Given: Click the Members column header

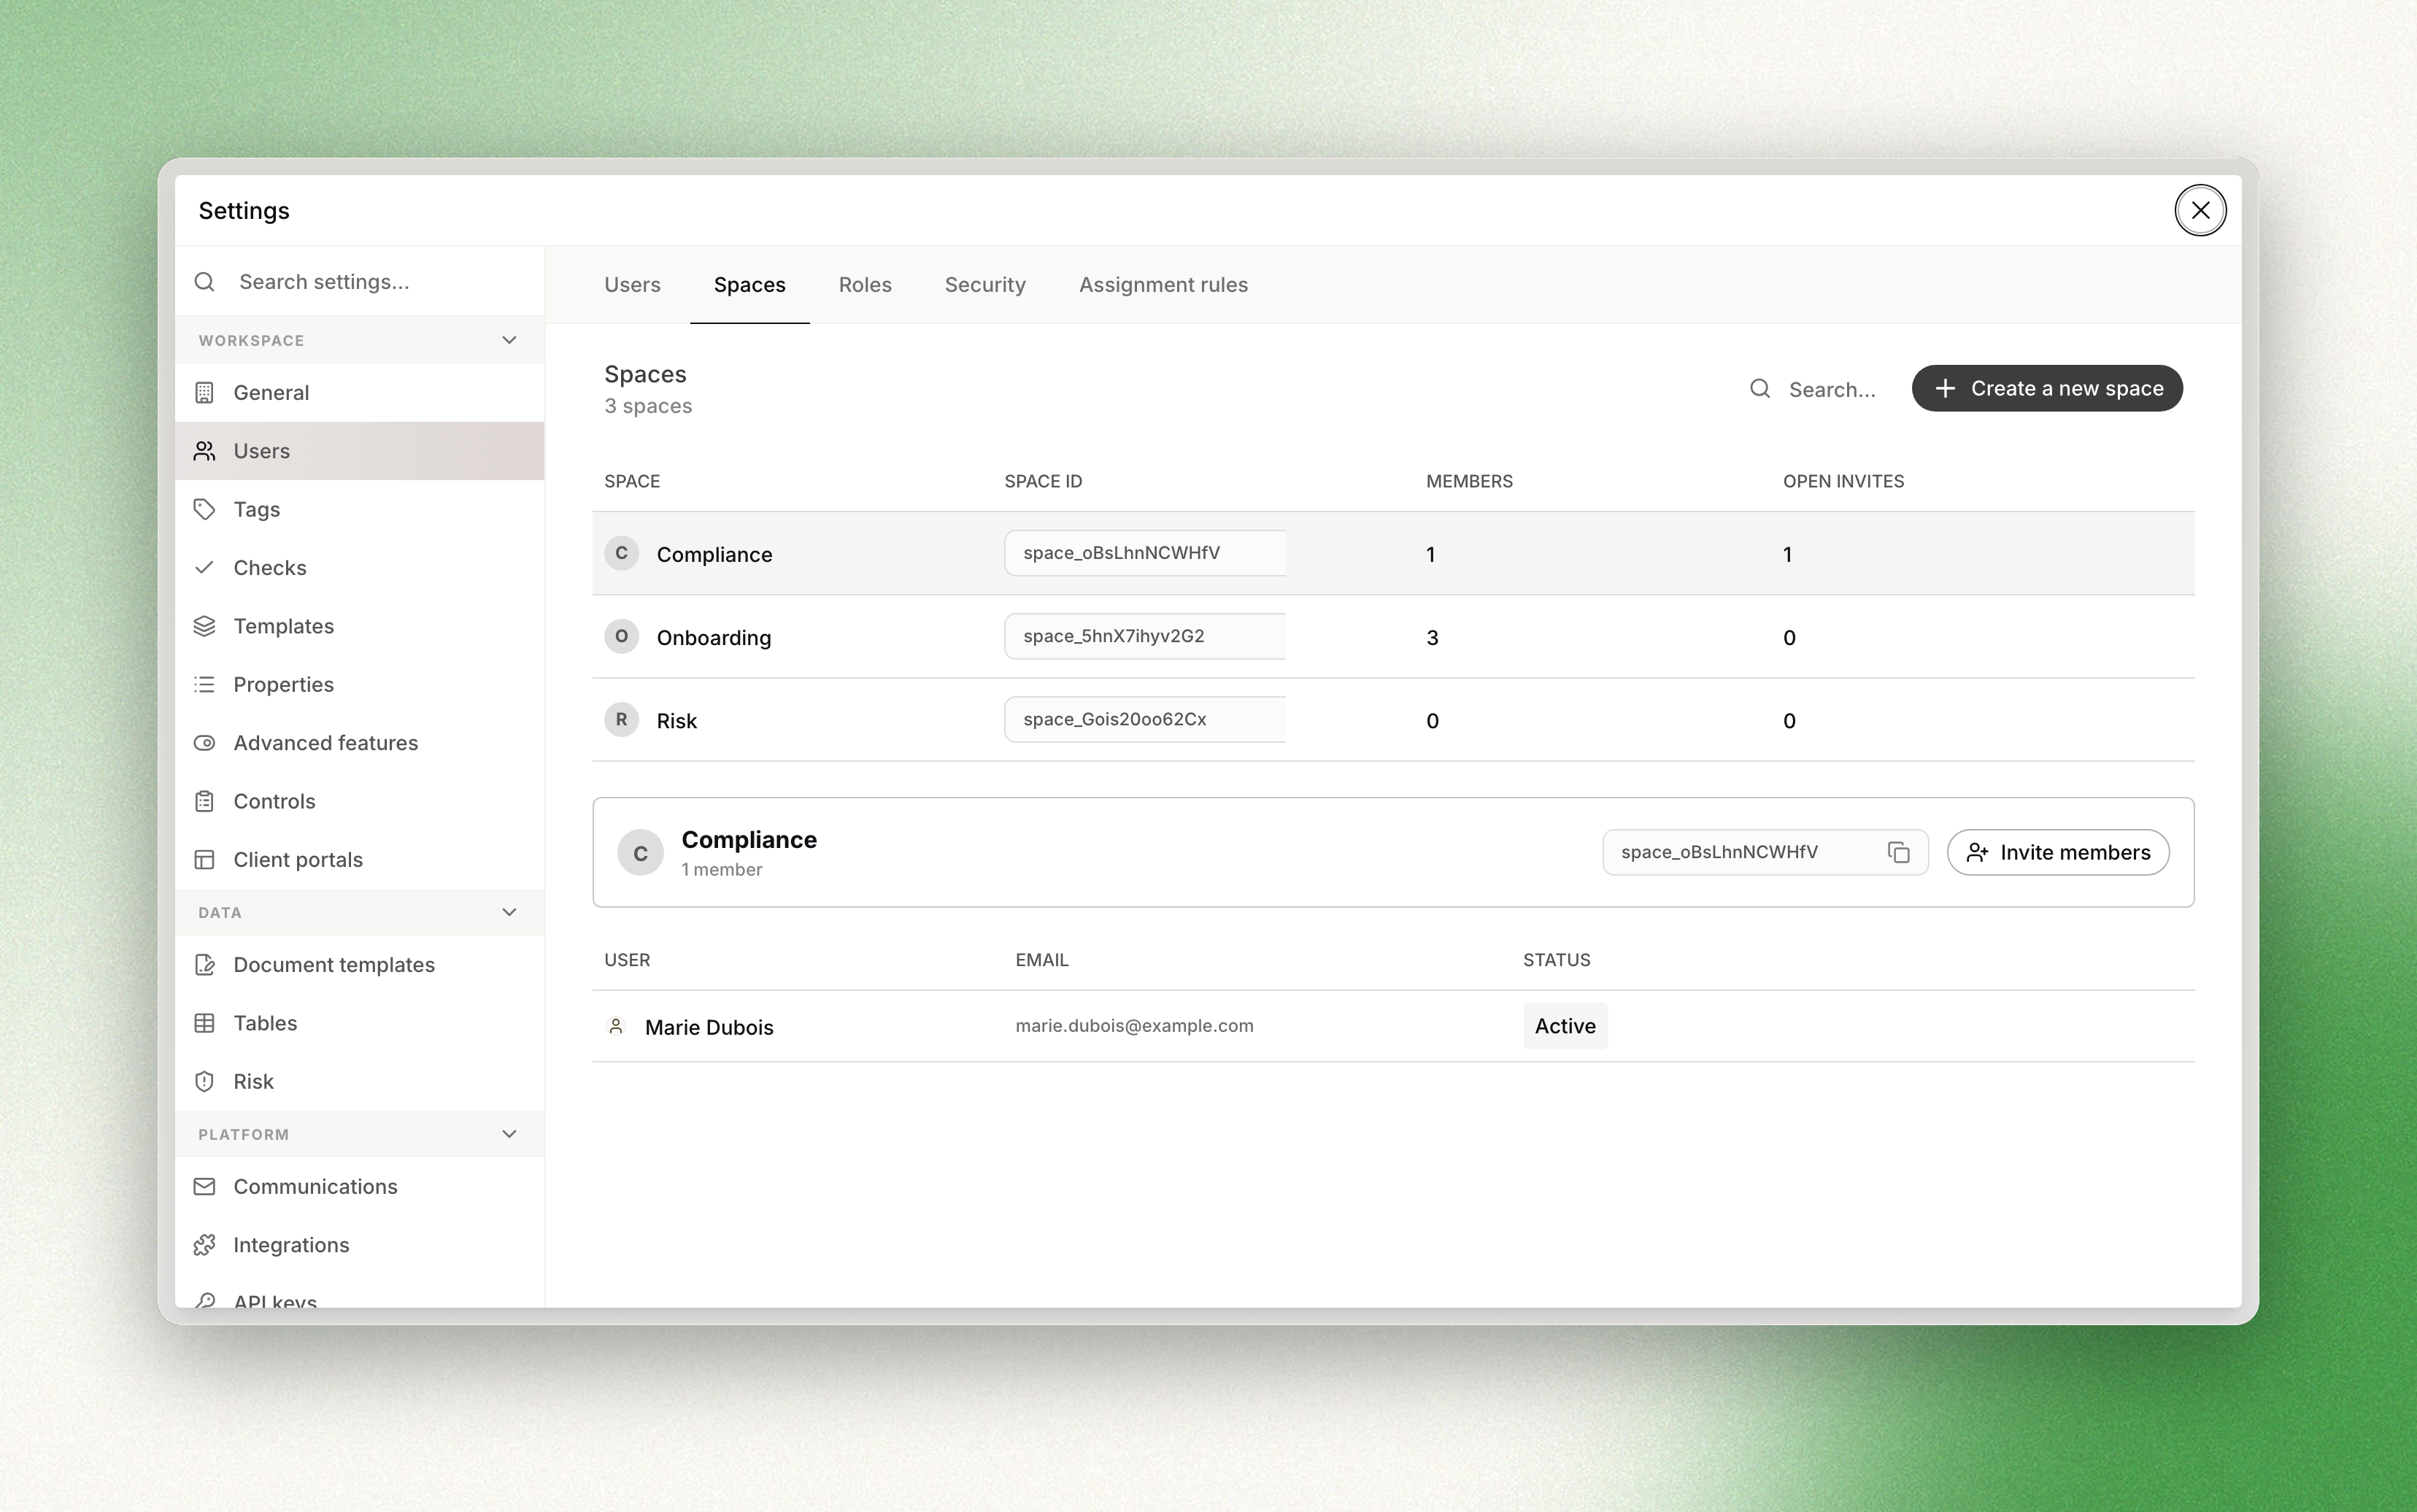Looking at the screenshot, I should [x=1469, y=481].
